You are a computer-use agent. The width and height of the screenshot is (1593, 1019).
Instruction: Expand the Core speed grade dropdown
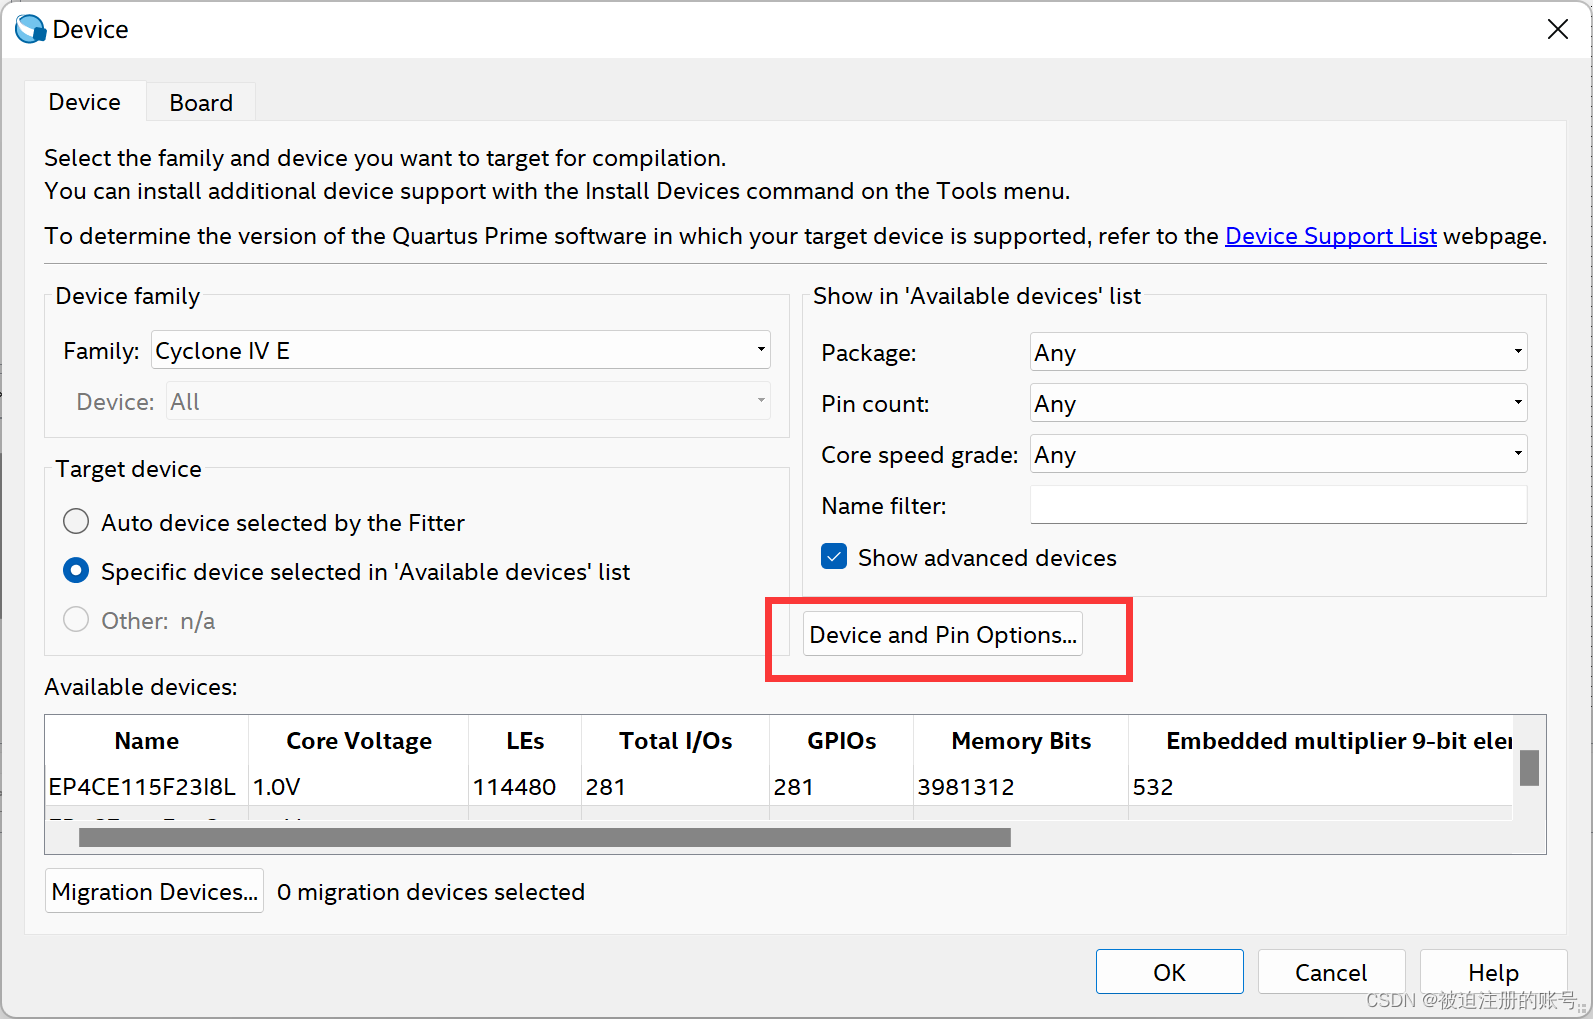[x=1278, y=455]
